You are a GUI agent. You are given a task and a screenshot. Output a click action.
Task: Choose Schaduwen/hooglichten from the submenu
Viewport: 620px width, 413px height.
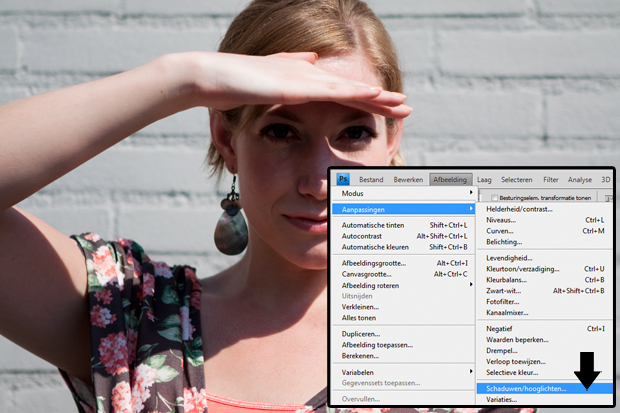(526, 388)
